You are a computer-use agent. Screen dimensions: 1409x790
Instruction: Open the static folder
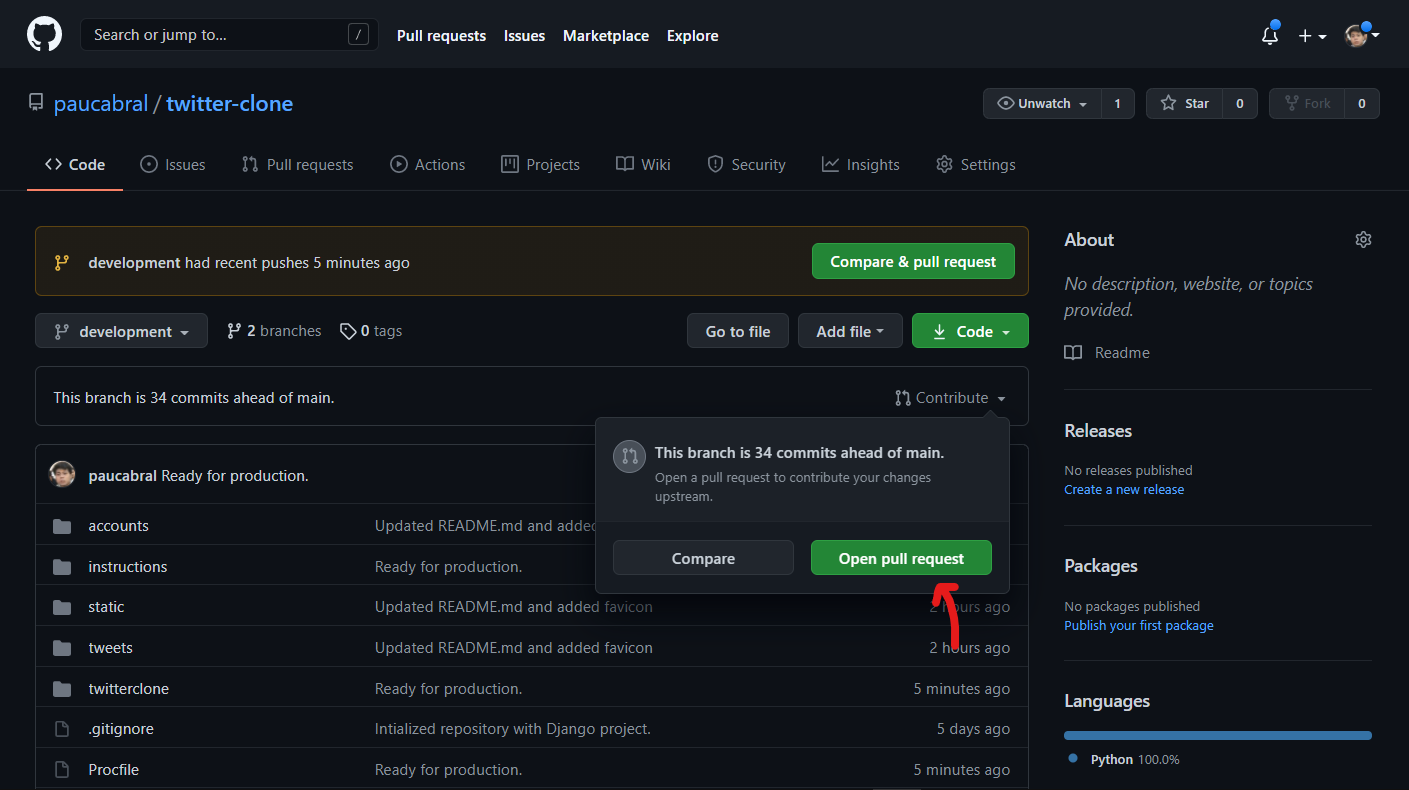(x=106, y=607)
